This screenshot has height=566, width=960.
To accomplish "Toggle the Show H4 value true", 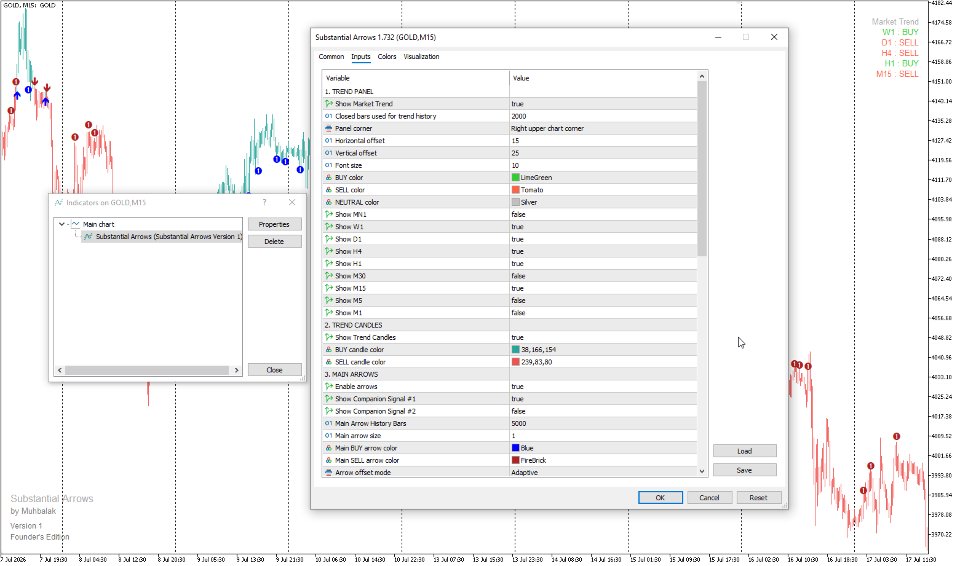I will click(603, 252).
